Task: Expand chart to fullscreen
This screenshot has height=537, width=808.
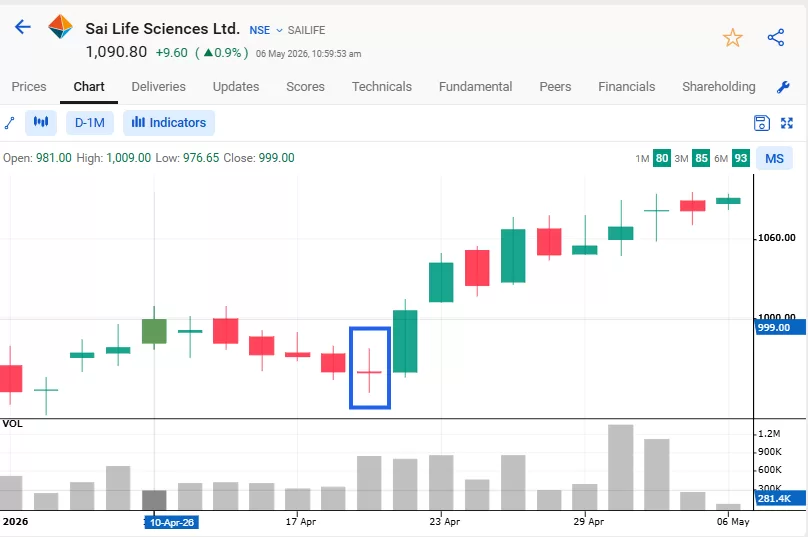Action: tap(787, 123)
